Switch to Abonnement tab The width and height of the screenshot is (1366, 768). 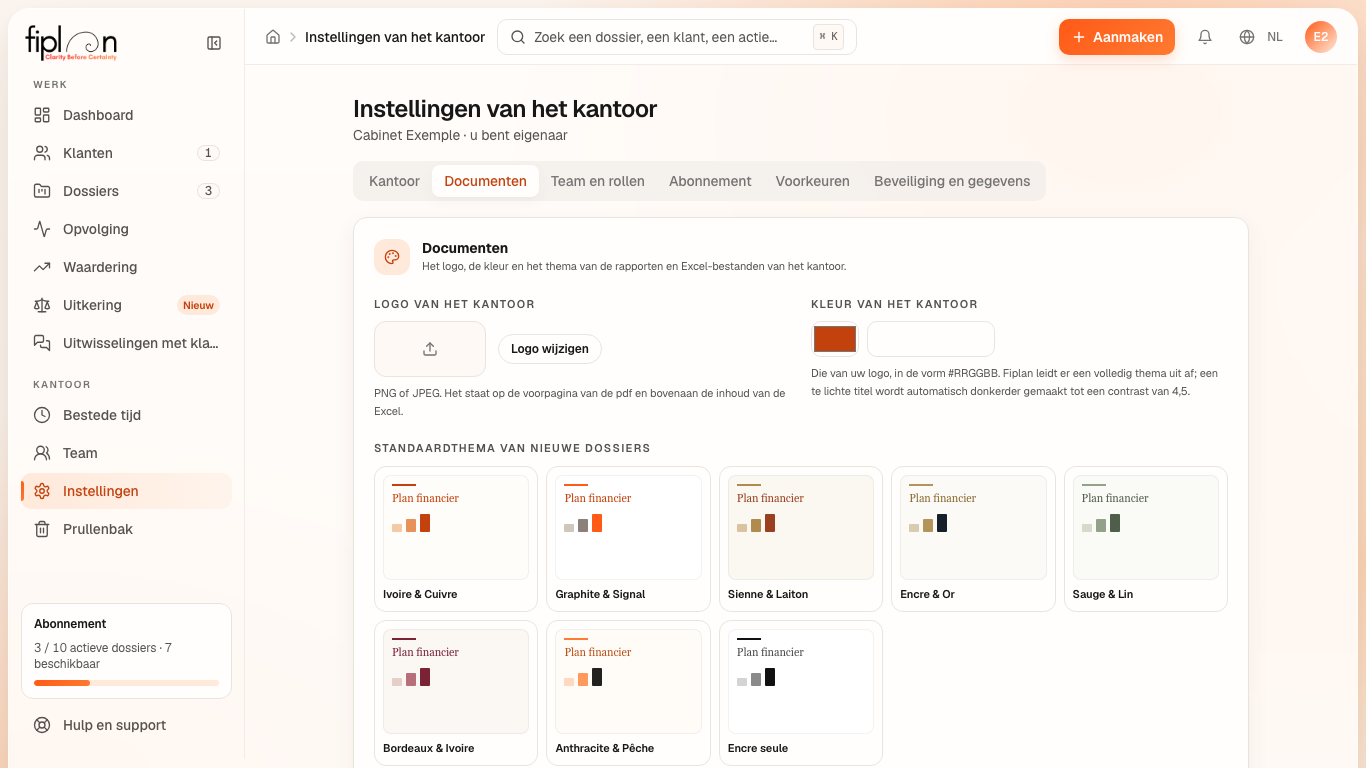710,181
